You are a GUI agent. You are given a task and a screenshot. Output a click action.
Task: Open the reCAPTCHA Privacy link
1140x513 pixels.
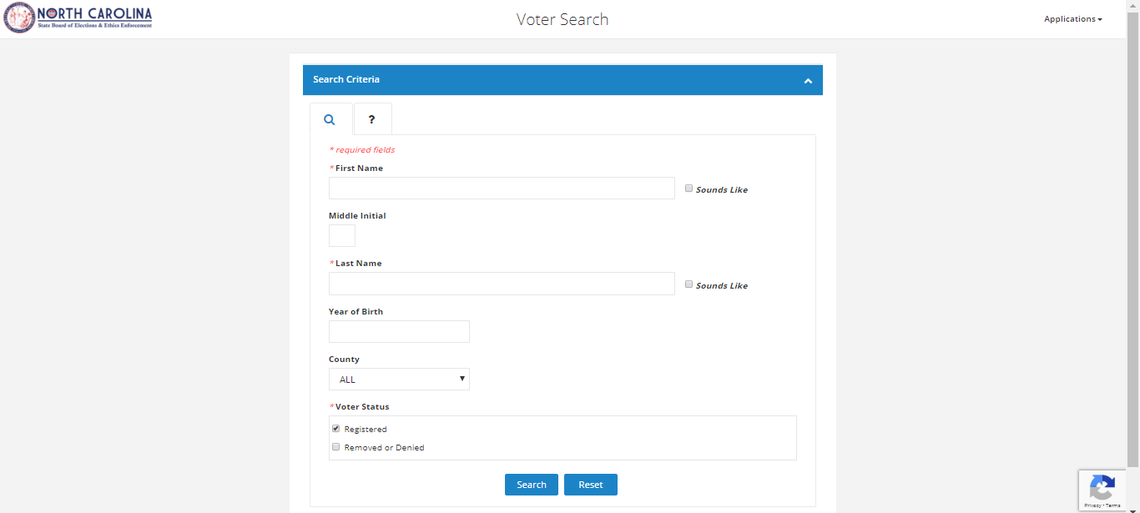[x=1090, y=506]
